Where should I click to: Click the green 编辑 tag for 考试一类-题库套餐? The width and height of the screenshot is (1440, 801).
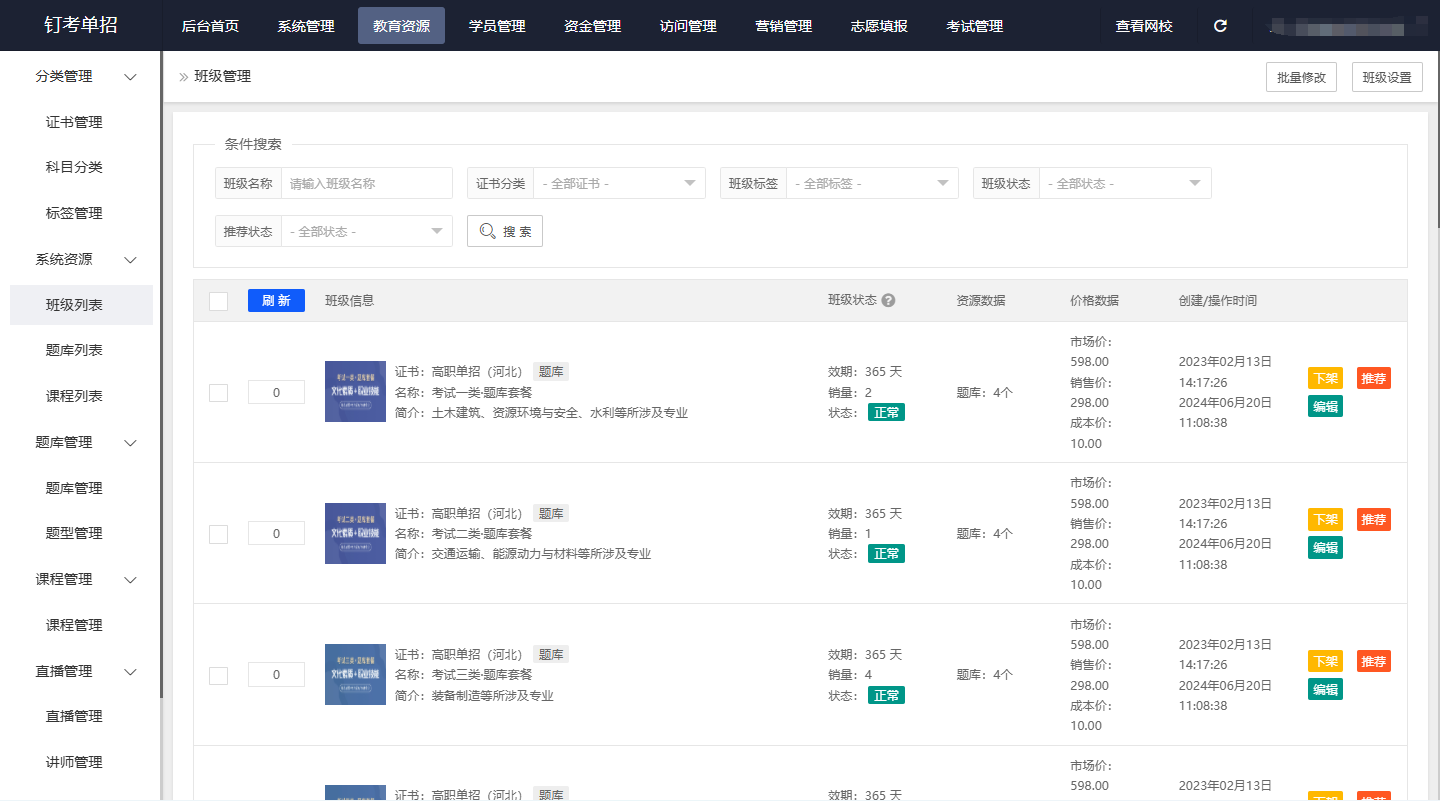pos(1325,406)
